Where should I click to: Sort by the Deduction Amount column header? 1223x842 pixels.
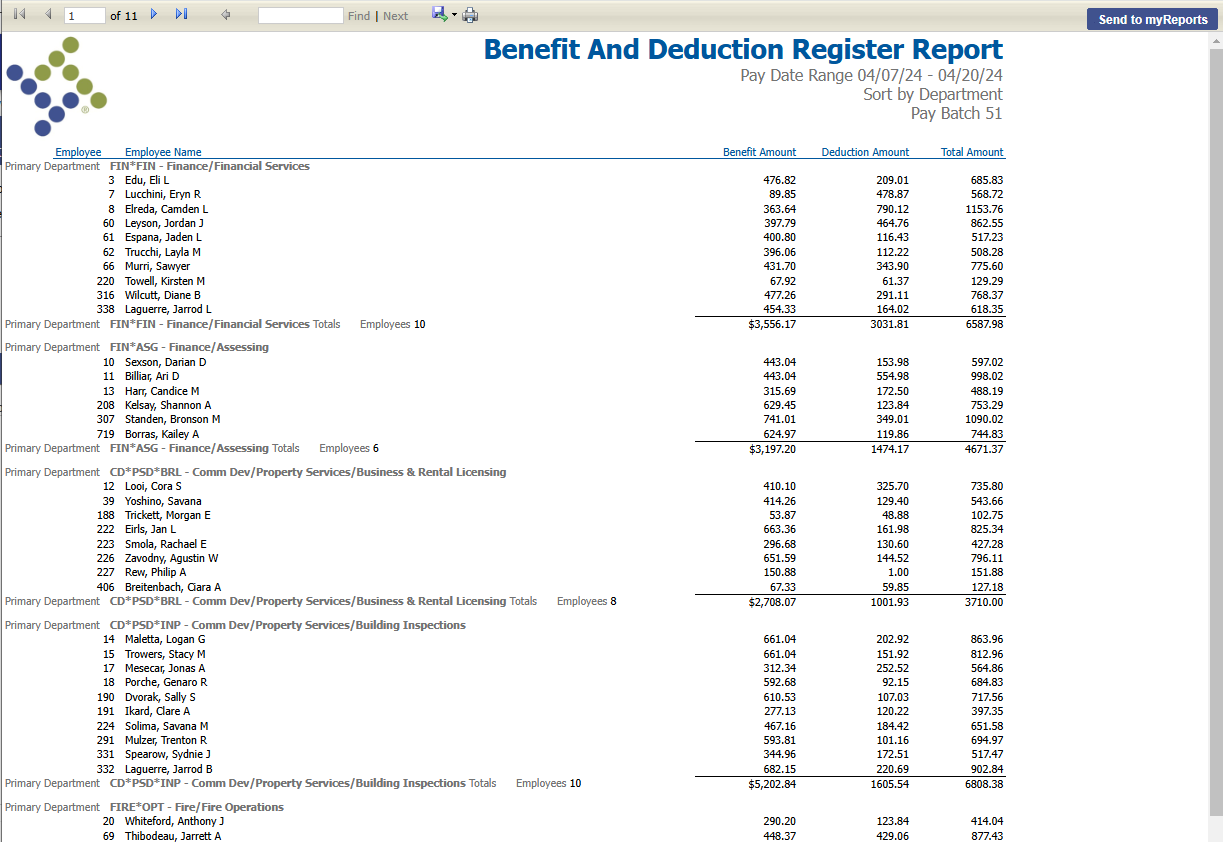point(866,152)
